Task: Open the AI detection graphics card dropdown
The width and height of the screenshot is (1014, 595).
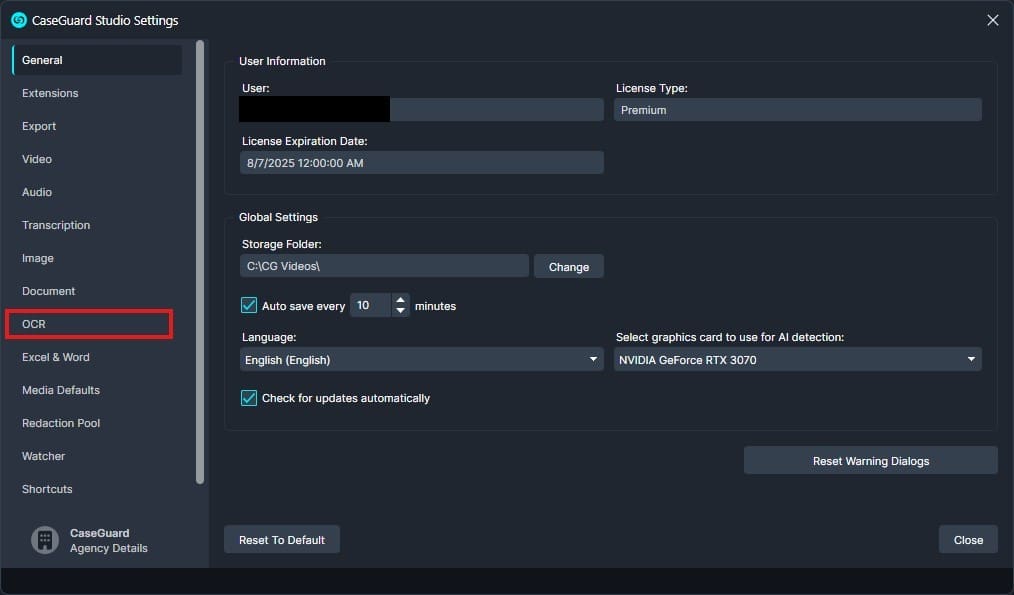Action: pyautogui.click(x=797, y=359)
